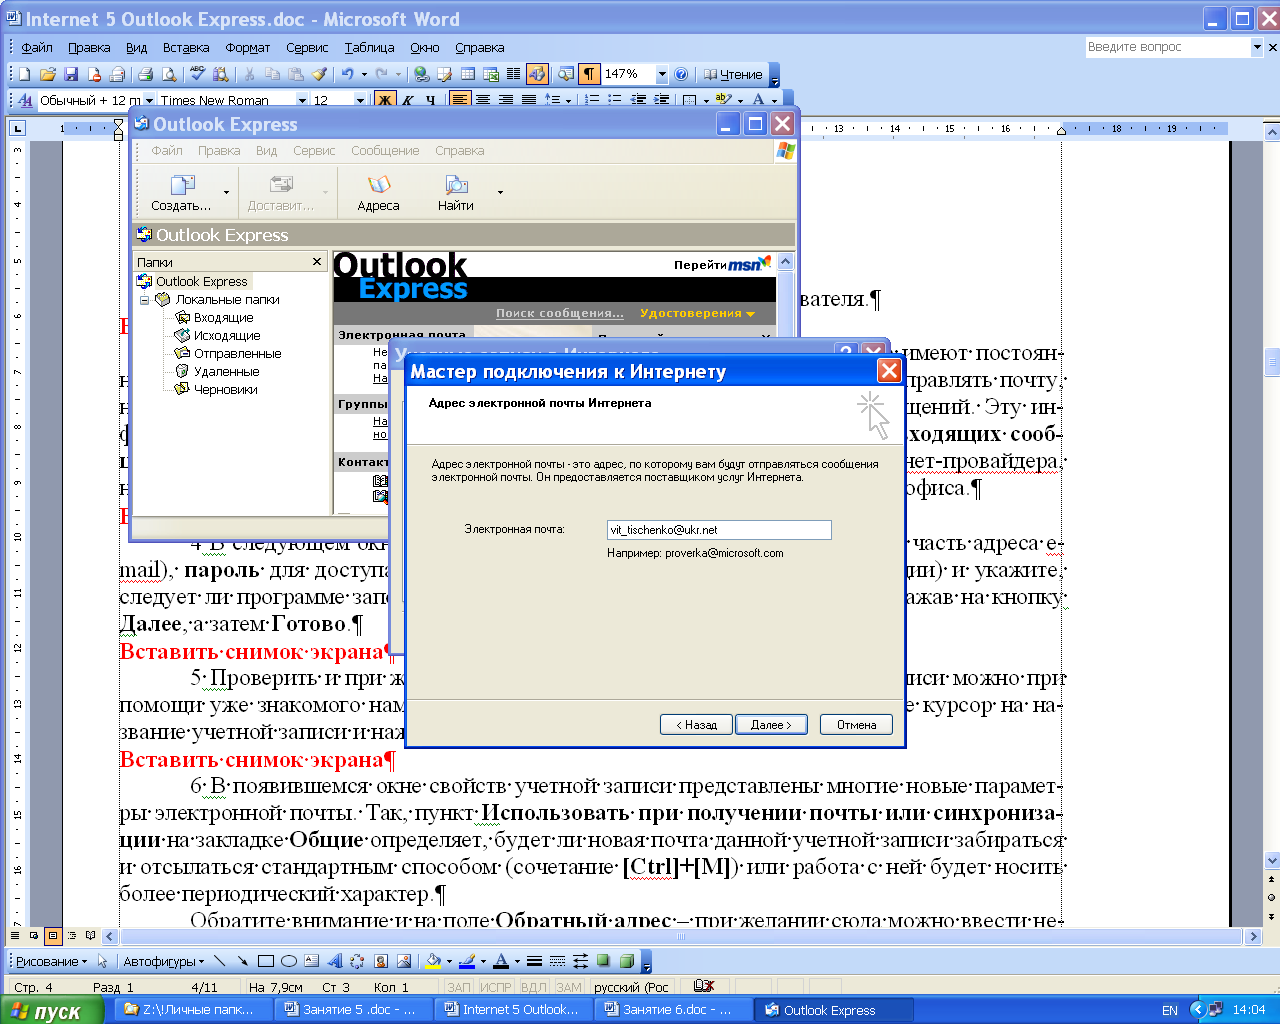This screenshot has width=1280, height=1024.
Task: Click Найти button in Outlook Express
Action: 455,192
